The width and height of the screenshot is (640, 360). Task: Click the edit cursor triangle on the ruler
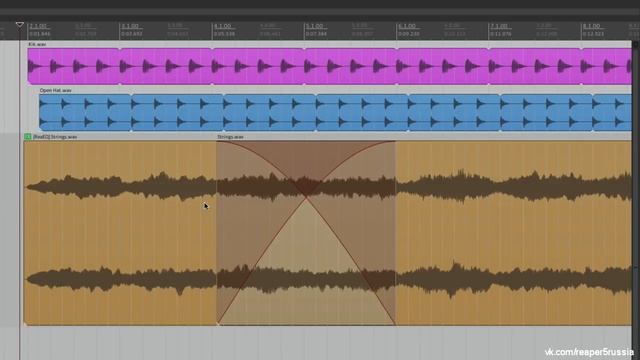coord(20,25)
